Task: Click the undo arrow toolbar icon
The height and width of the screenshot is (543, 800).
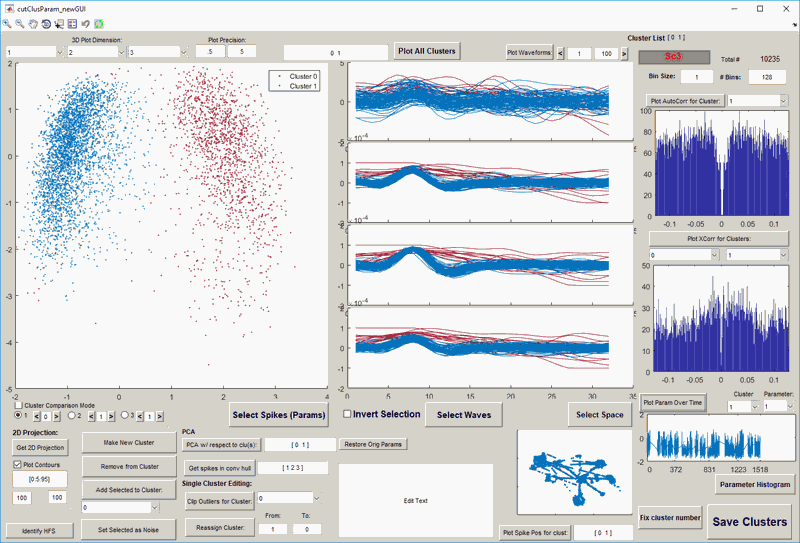Action: [86, 23]
